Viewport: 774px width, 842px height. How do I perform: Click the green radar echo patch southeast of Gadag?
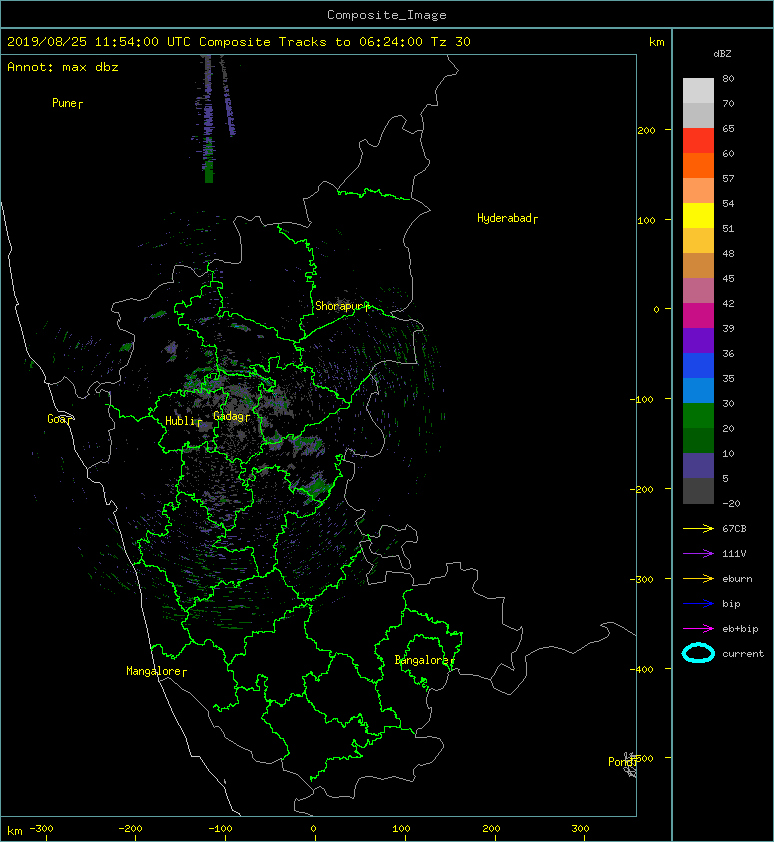(319, 487)
